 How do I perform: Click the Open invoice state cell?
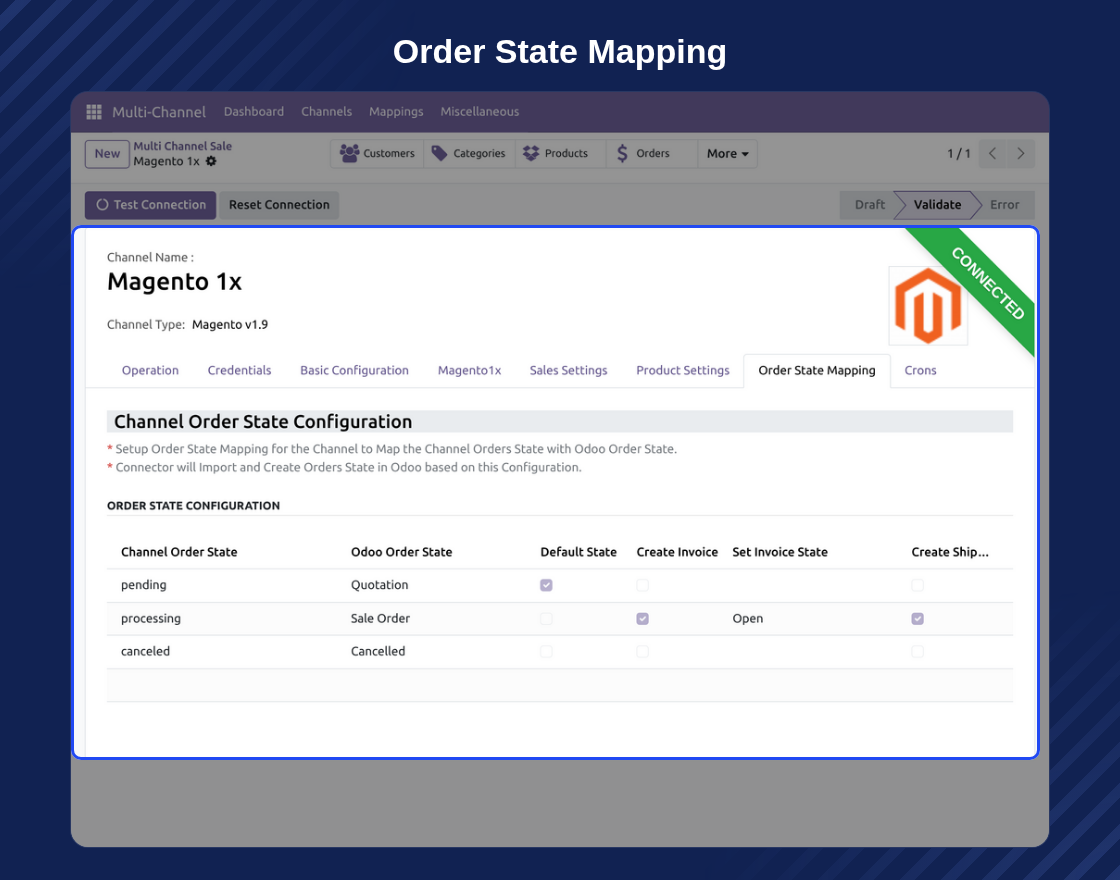[x=748, y=619]
